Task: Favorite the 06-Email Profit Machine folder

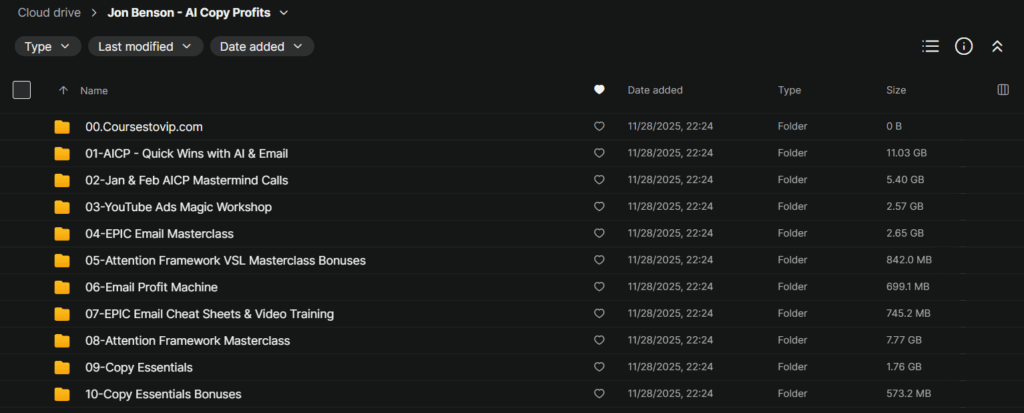Action: coord(599,287)
